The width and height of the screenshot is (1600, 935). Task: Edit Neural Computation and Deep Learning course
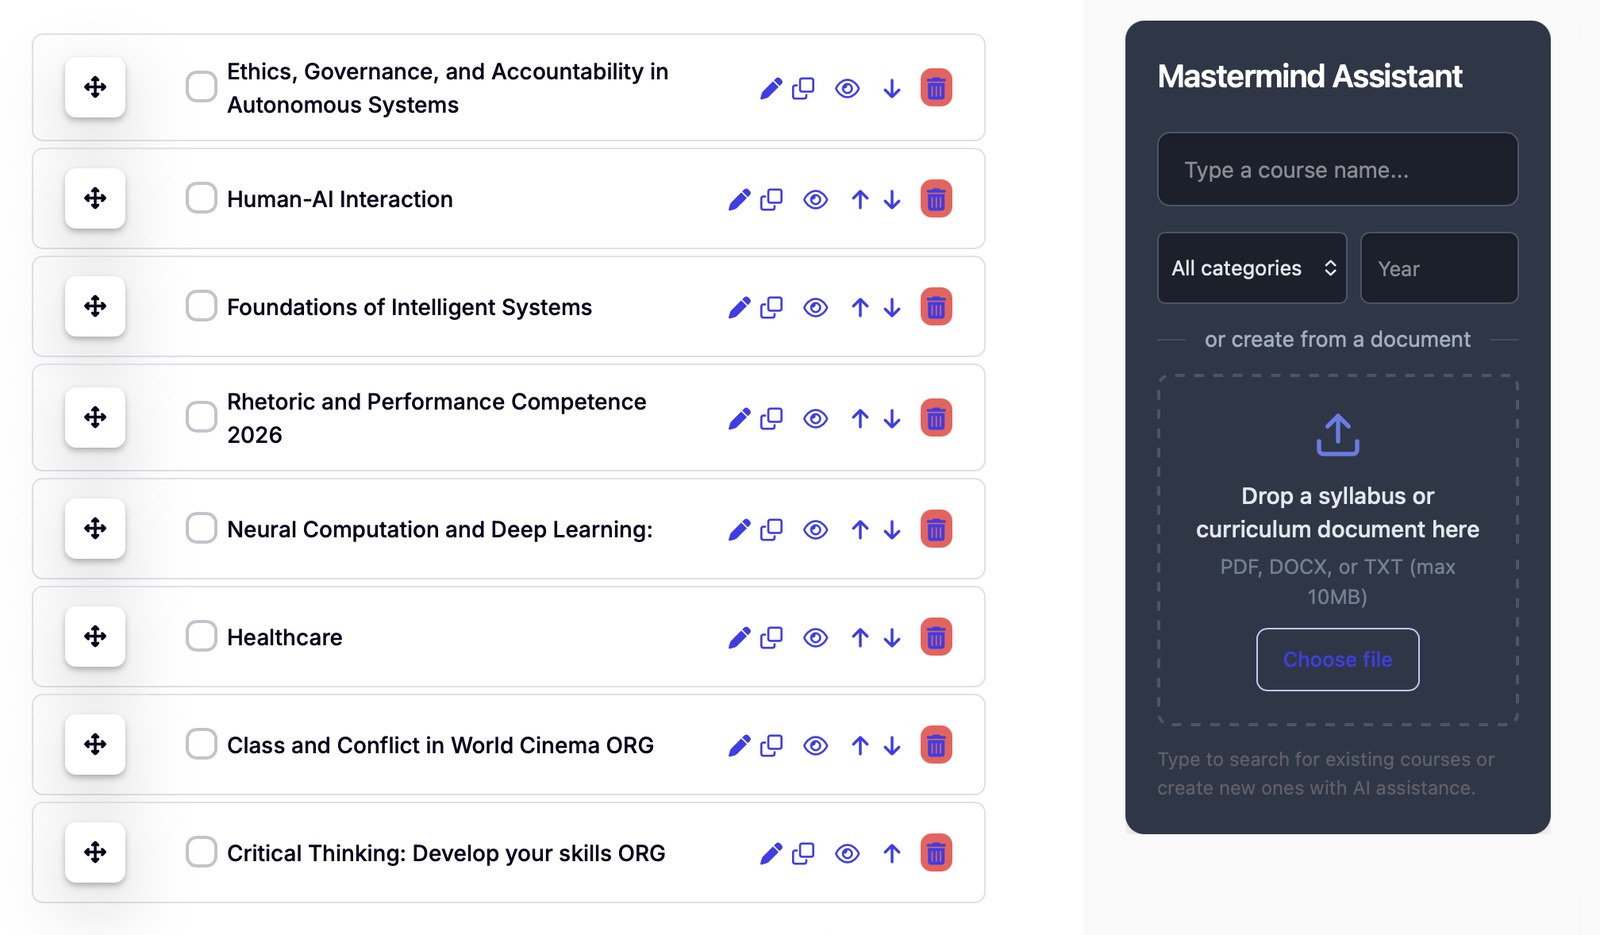[739, 530]
